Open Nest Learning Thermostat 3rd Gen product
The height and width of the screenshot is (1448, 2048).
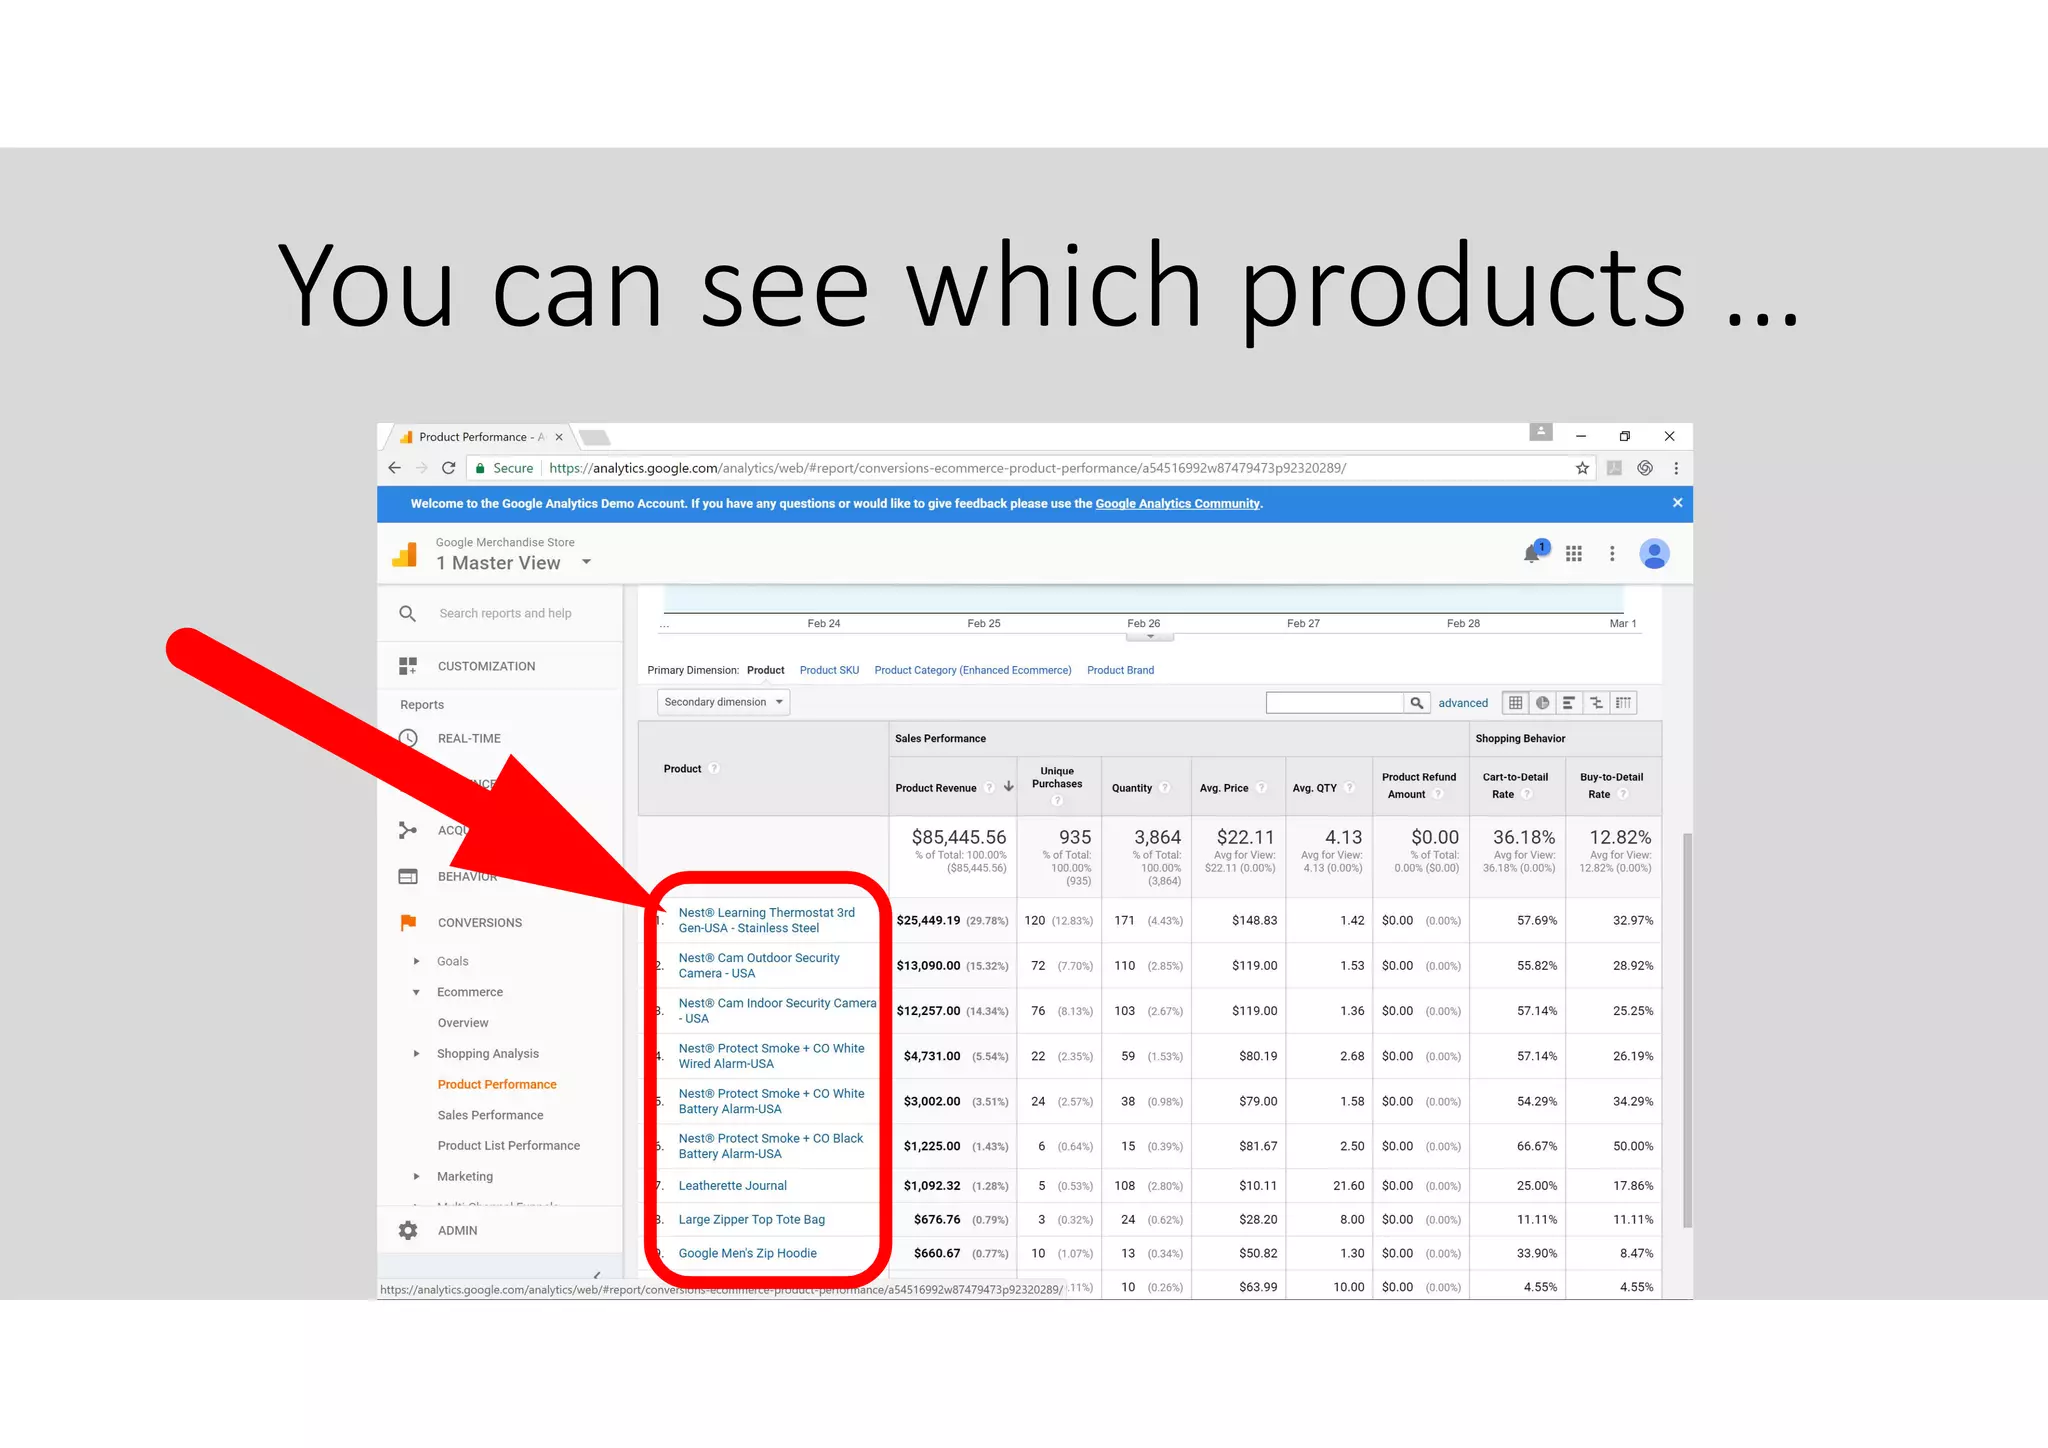tap(767, 920)
